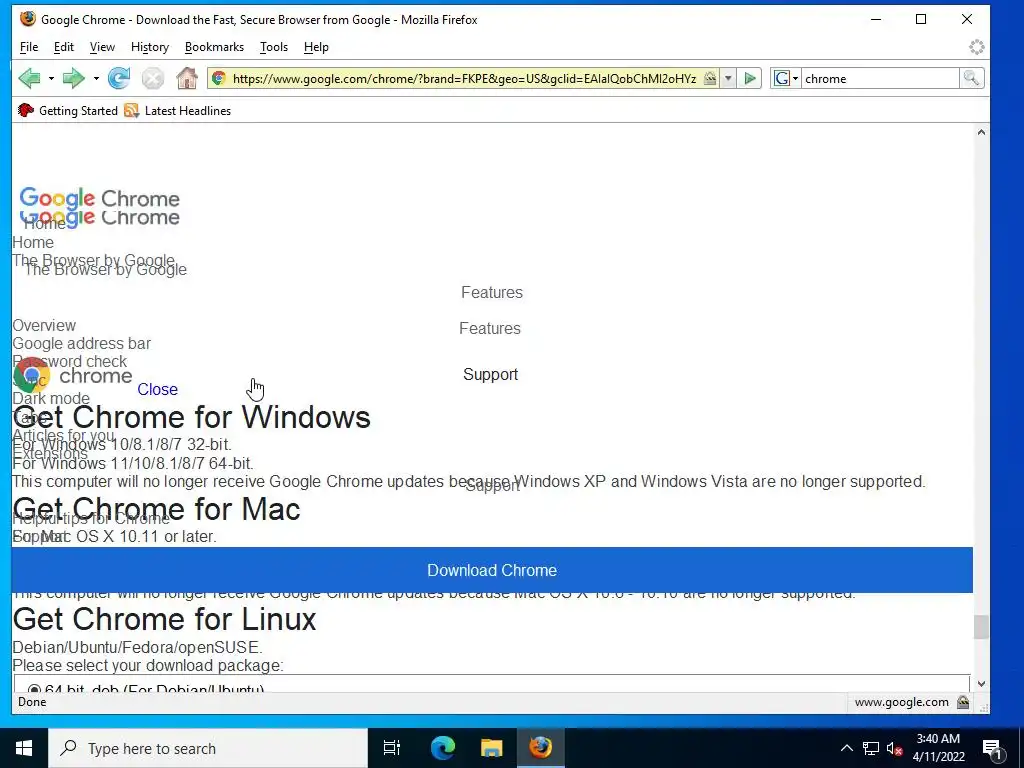The image size is (1024, 768).
Task: Click 'www.google.com' in the status bar
Action: tap(901, 702)
